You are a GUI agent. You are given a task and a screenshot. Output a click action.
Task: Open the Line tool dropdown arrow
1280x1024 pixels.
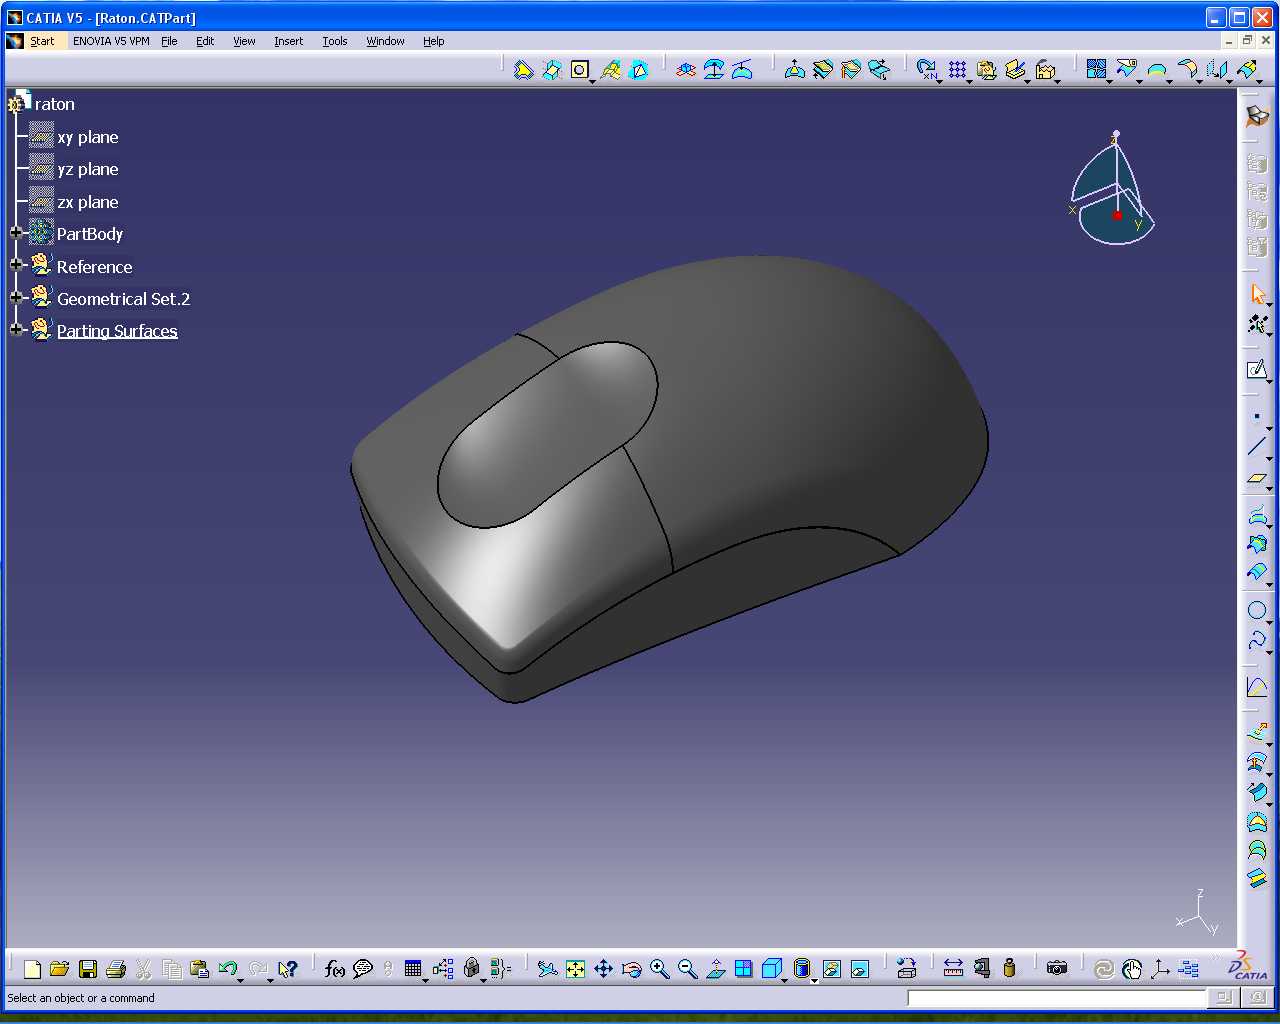1270,458
